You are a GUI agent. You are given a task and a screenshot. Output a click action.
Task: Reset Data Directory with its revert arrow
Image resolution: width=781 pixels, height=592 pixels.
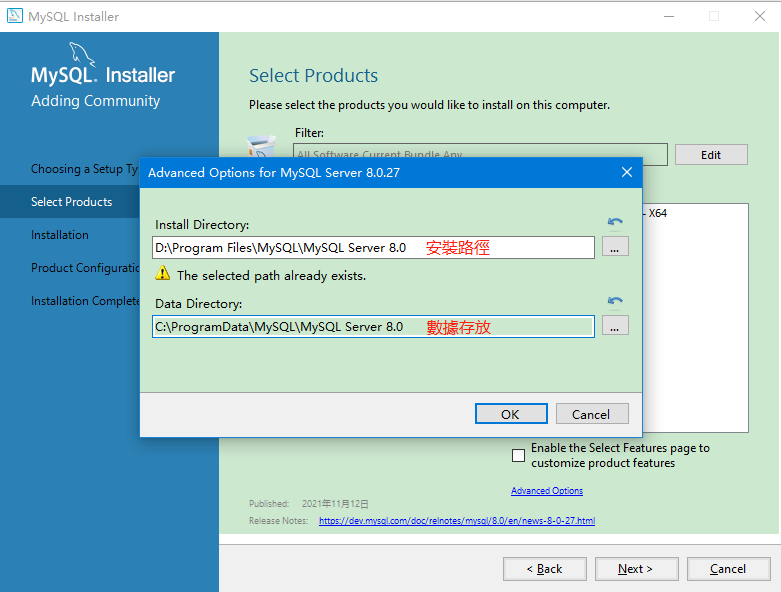[615, 301]
